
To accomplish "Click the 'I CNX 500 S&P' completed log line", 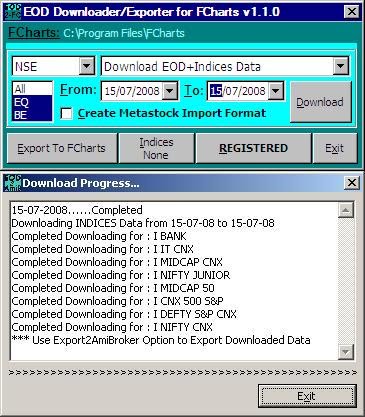I will 118,301.
